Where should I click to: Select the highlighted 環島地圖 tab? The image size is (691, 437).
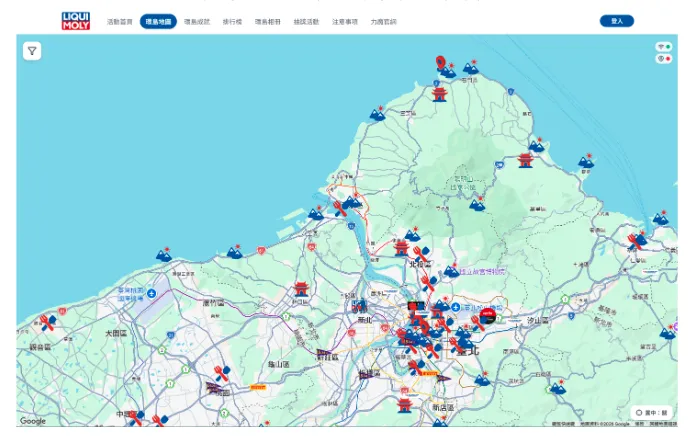(158, 22)
